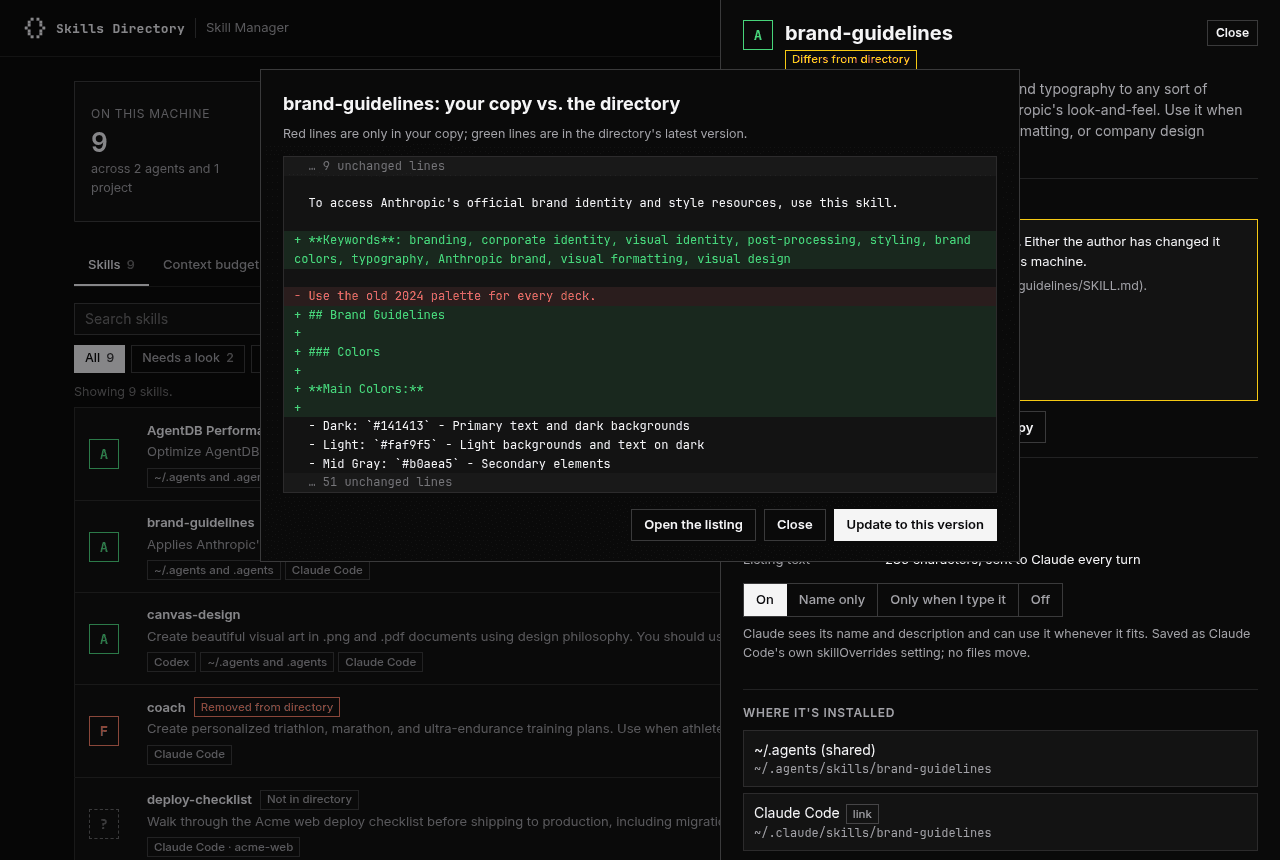Turn the skill Off
The width and height of the screenshot is (1280, 860).
click(1040, 600)
